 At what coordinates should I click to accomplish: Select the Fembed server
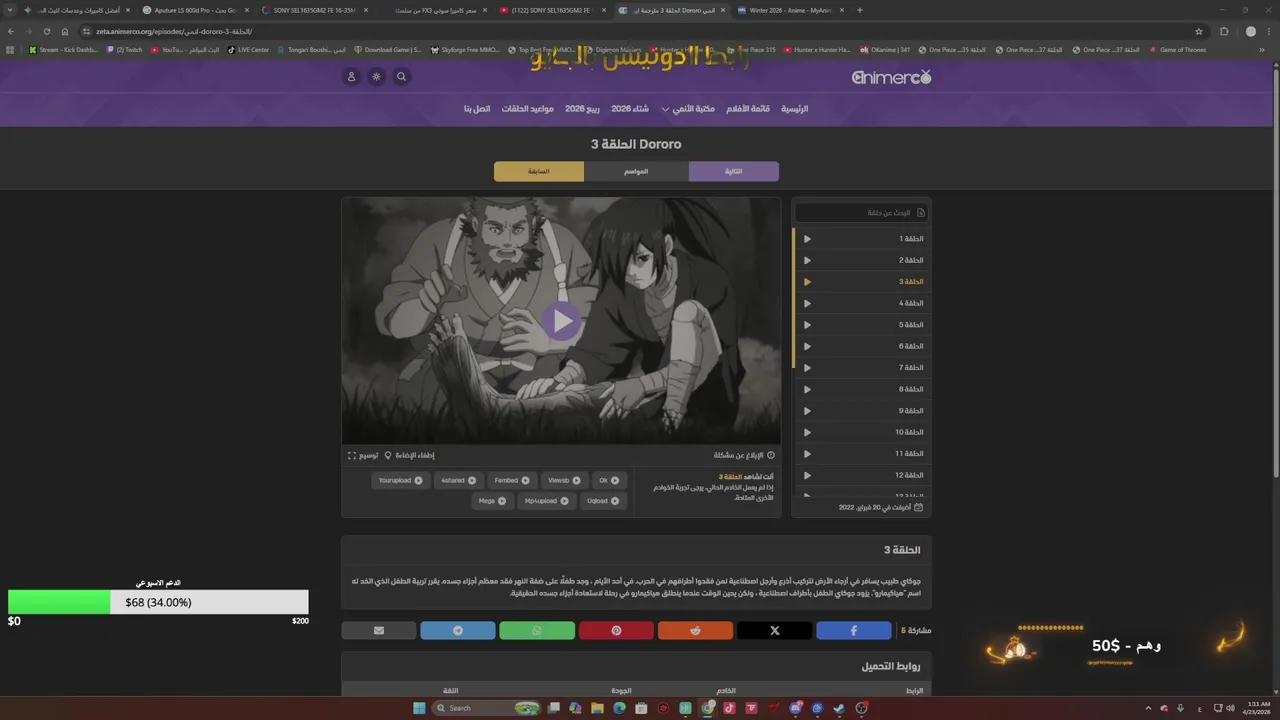[512, 480]
